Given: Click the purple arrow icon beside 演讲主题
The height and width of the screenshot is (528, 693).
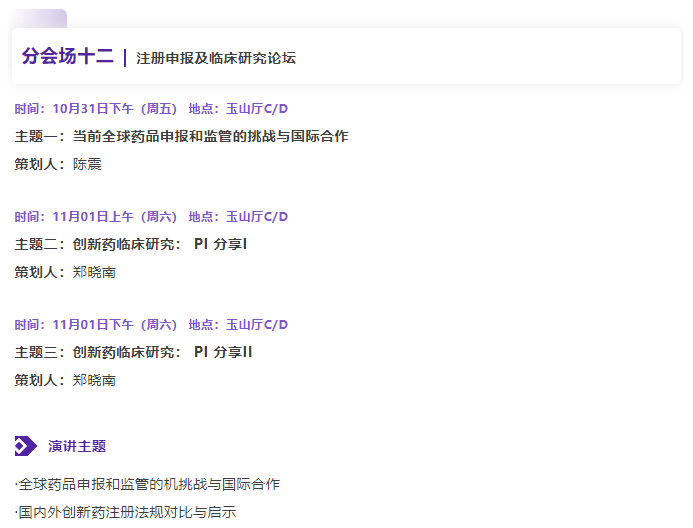Looking at the screenshot, I should click(26, 446).
